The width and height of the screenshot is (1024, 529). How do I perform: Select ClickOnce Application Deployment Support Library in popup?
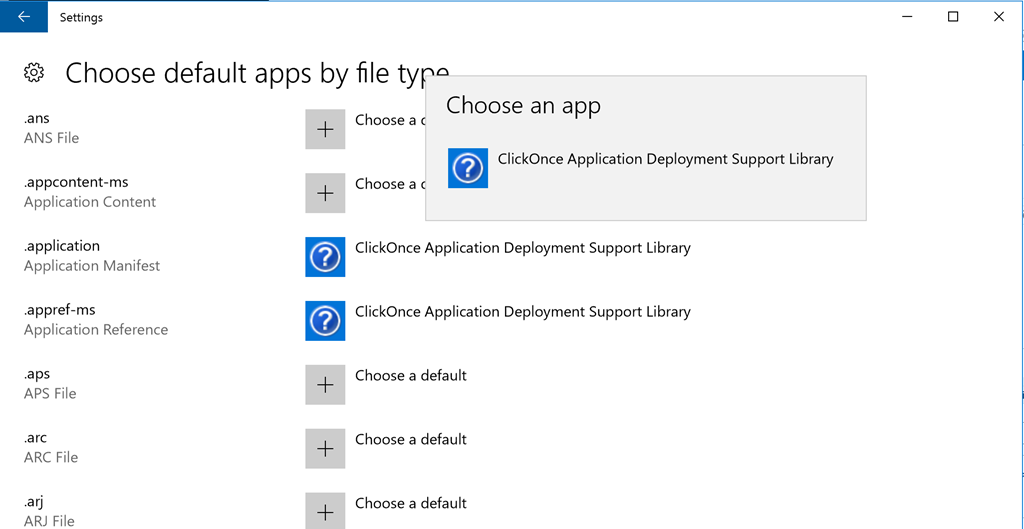point(665,159)
